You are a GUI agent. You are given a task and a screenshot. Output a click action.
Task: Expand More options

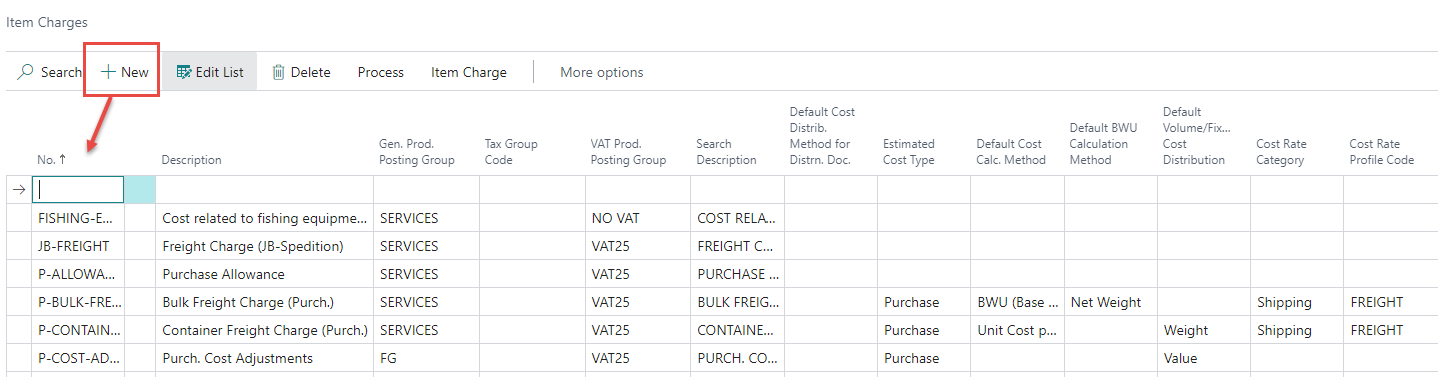point(602,72)
